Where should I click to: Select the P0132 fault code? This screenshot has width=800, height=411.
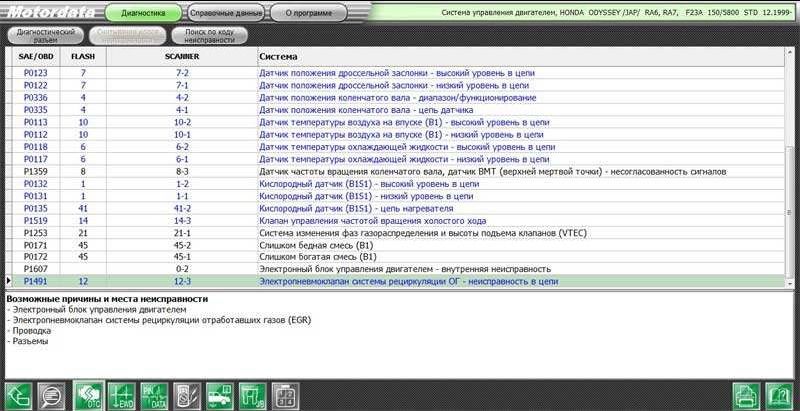(x=36, y=184)
